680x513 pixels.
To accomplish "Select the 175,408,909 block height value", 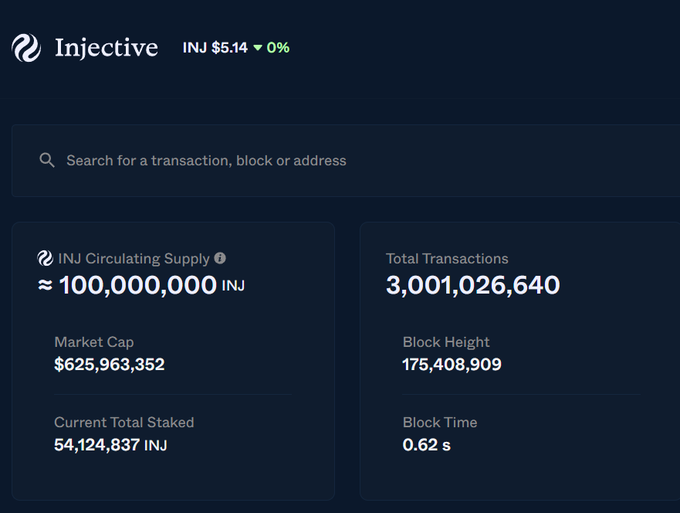I will (452, 364).
